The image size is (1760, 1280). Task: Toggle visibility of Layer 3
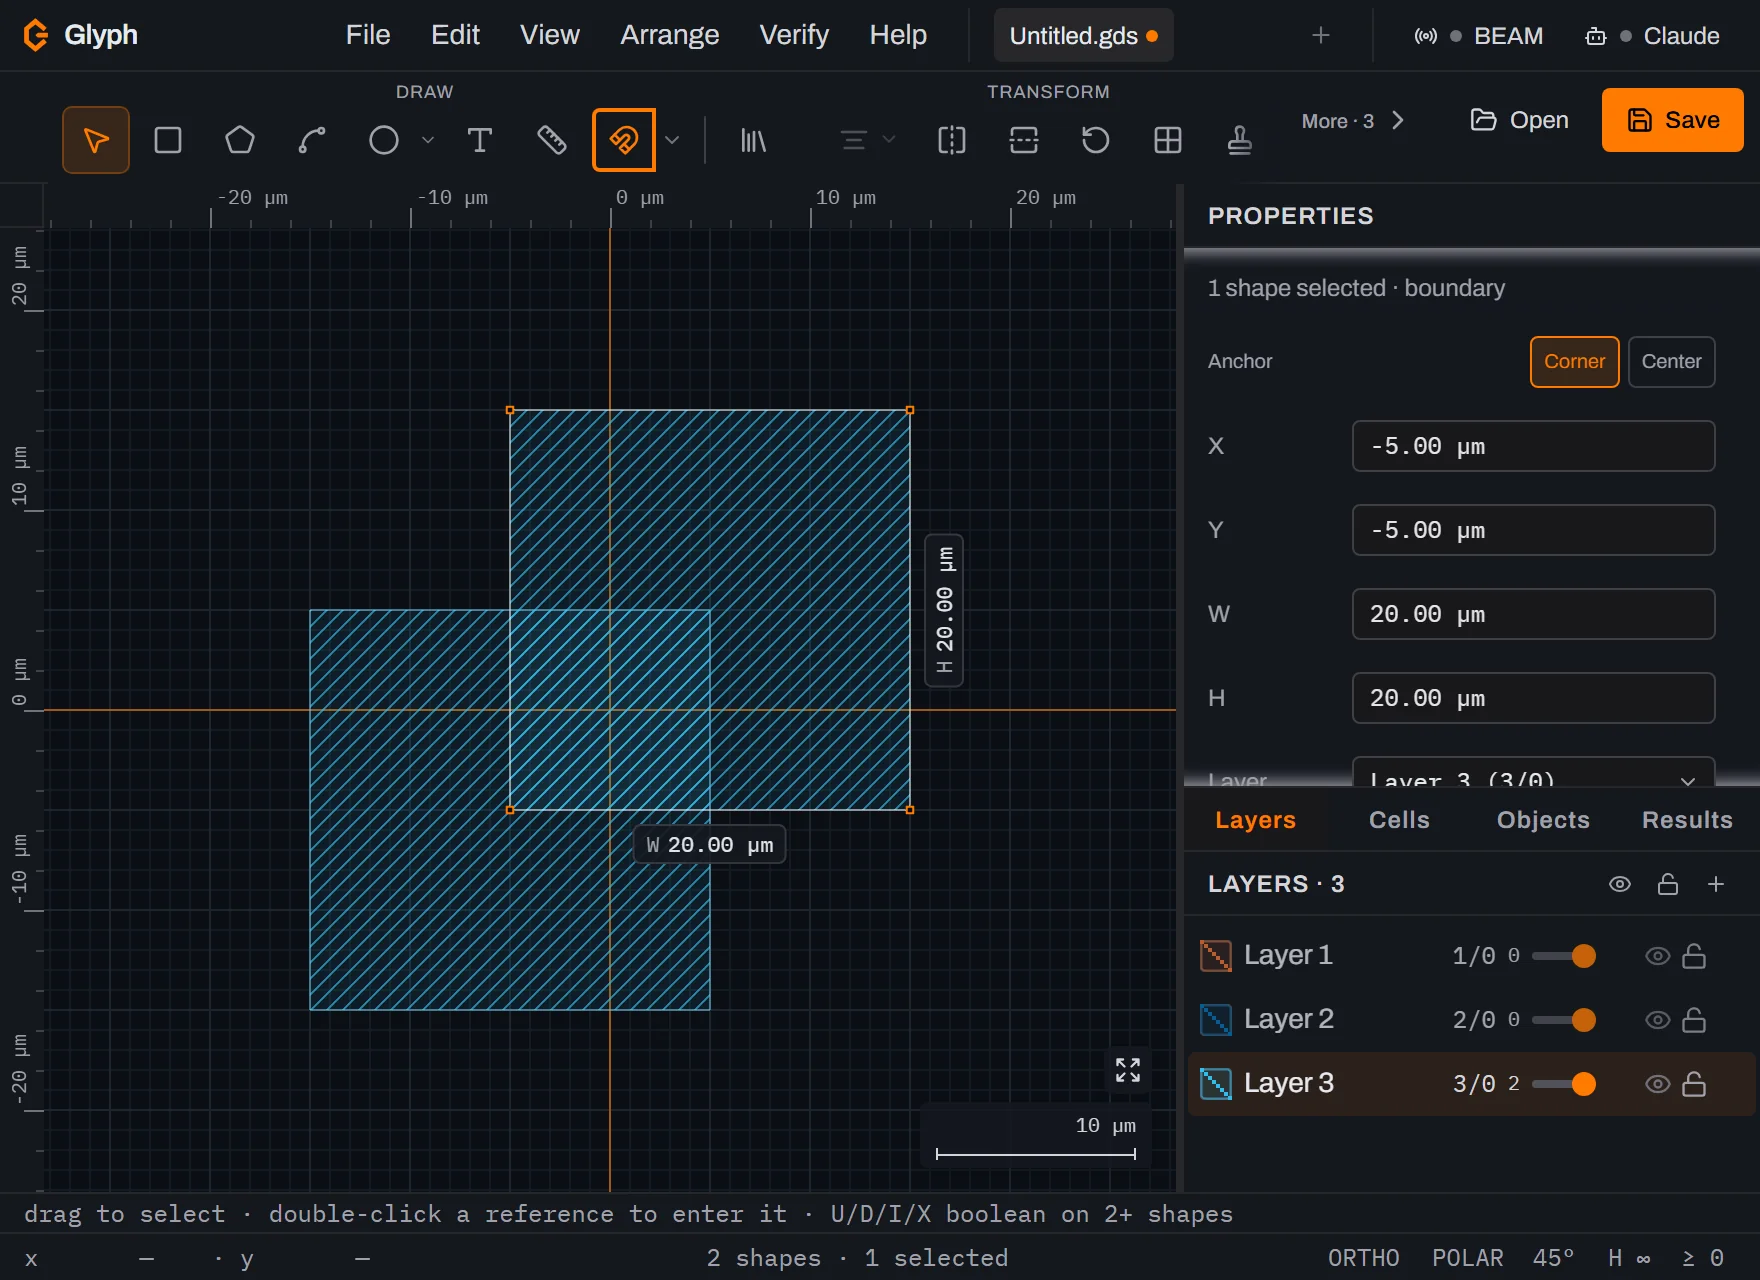tap(1658, 1084)
